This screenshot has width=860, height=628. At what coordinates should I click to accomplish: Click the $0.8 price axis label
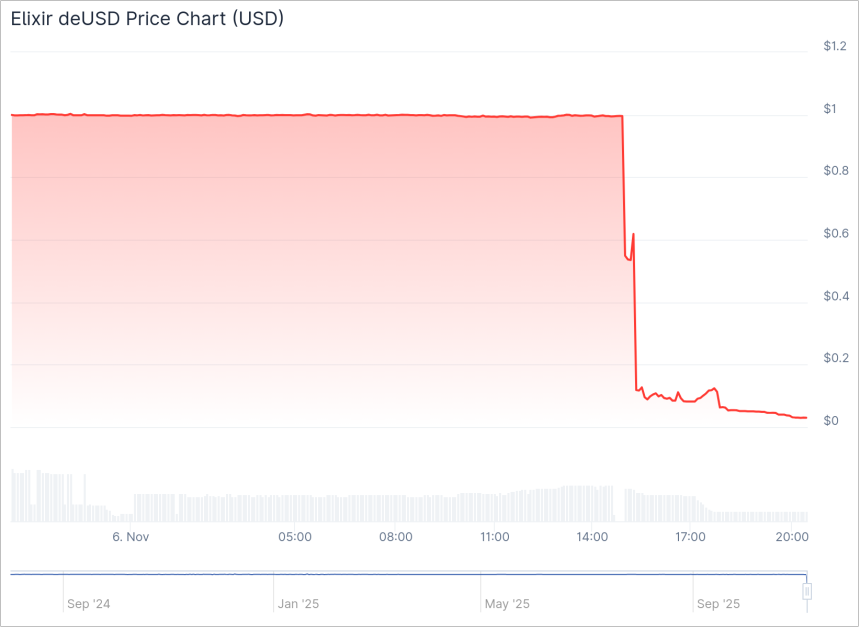[x=835, y=171]
